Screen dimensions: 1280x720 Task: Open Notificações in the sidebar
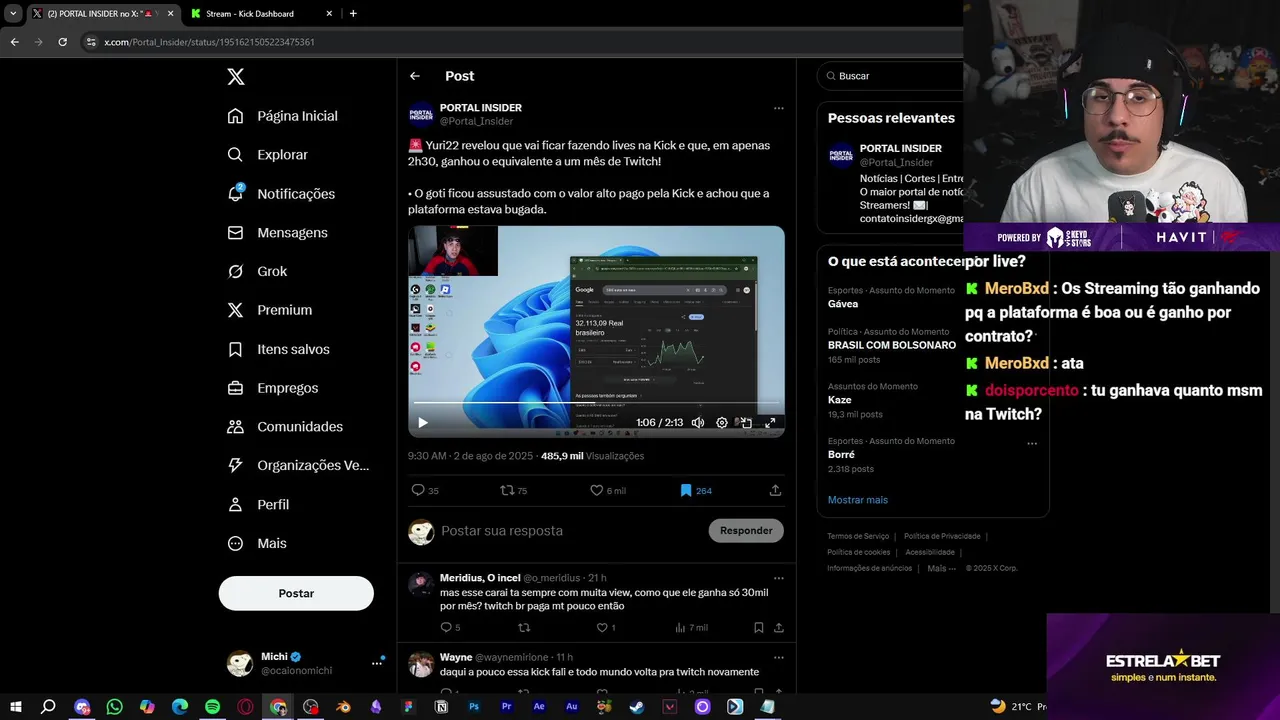point(282,194)
